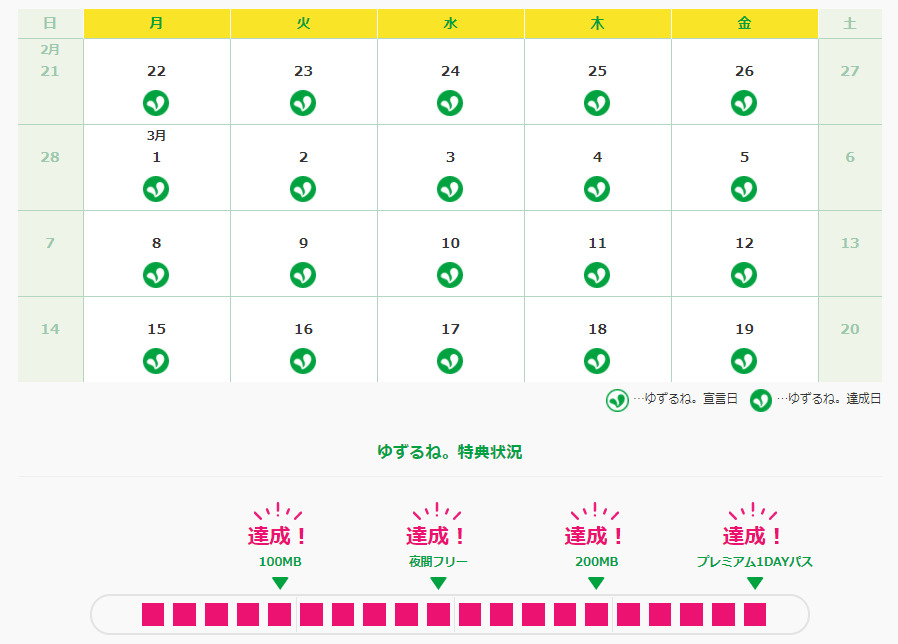
Task: Select the achievement icon on March 15
Action: [x=156, y=361]
